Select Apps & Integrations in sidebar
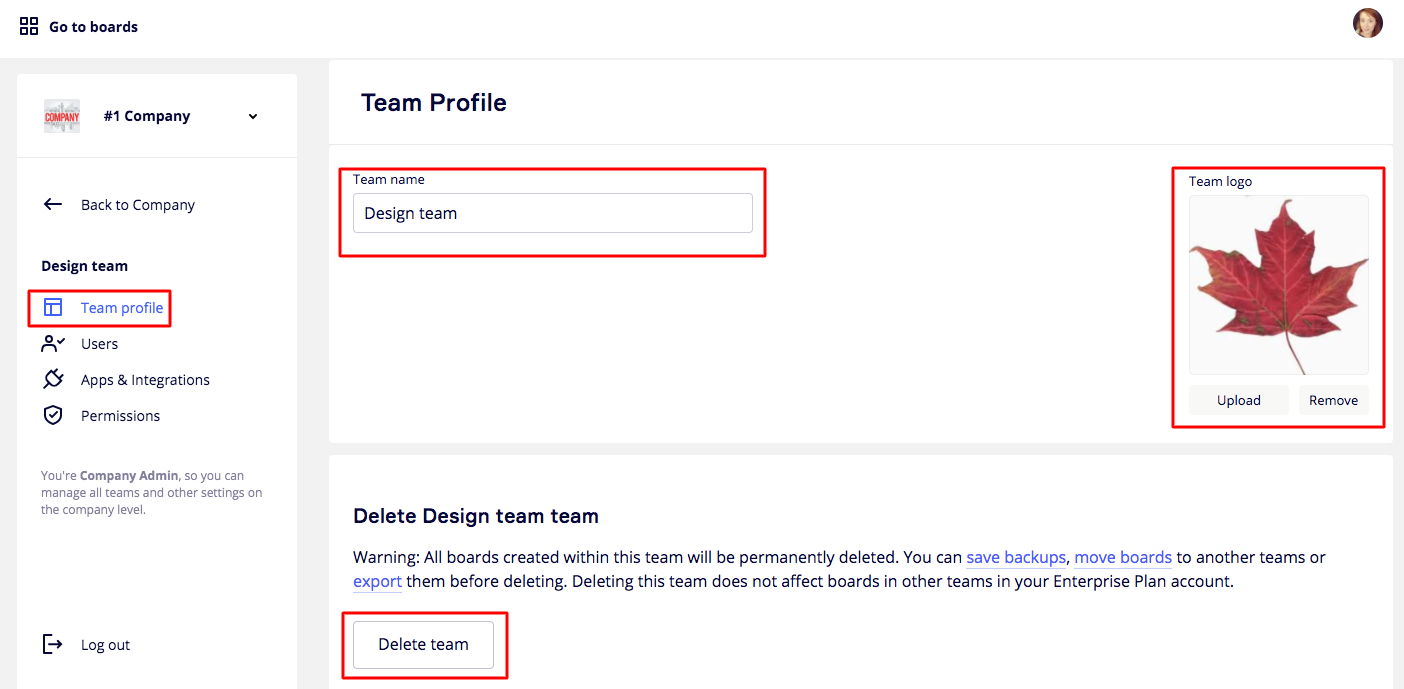 pyautogui.click(x=145, y=380)
